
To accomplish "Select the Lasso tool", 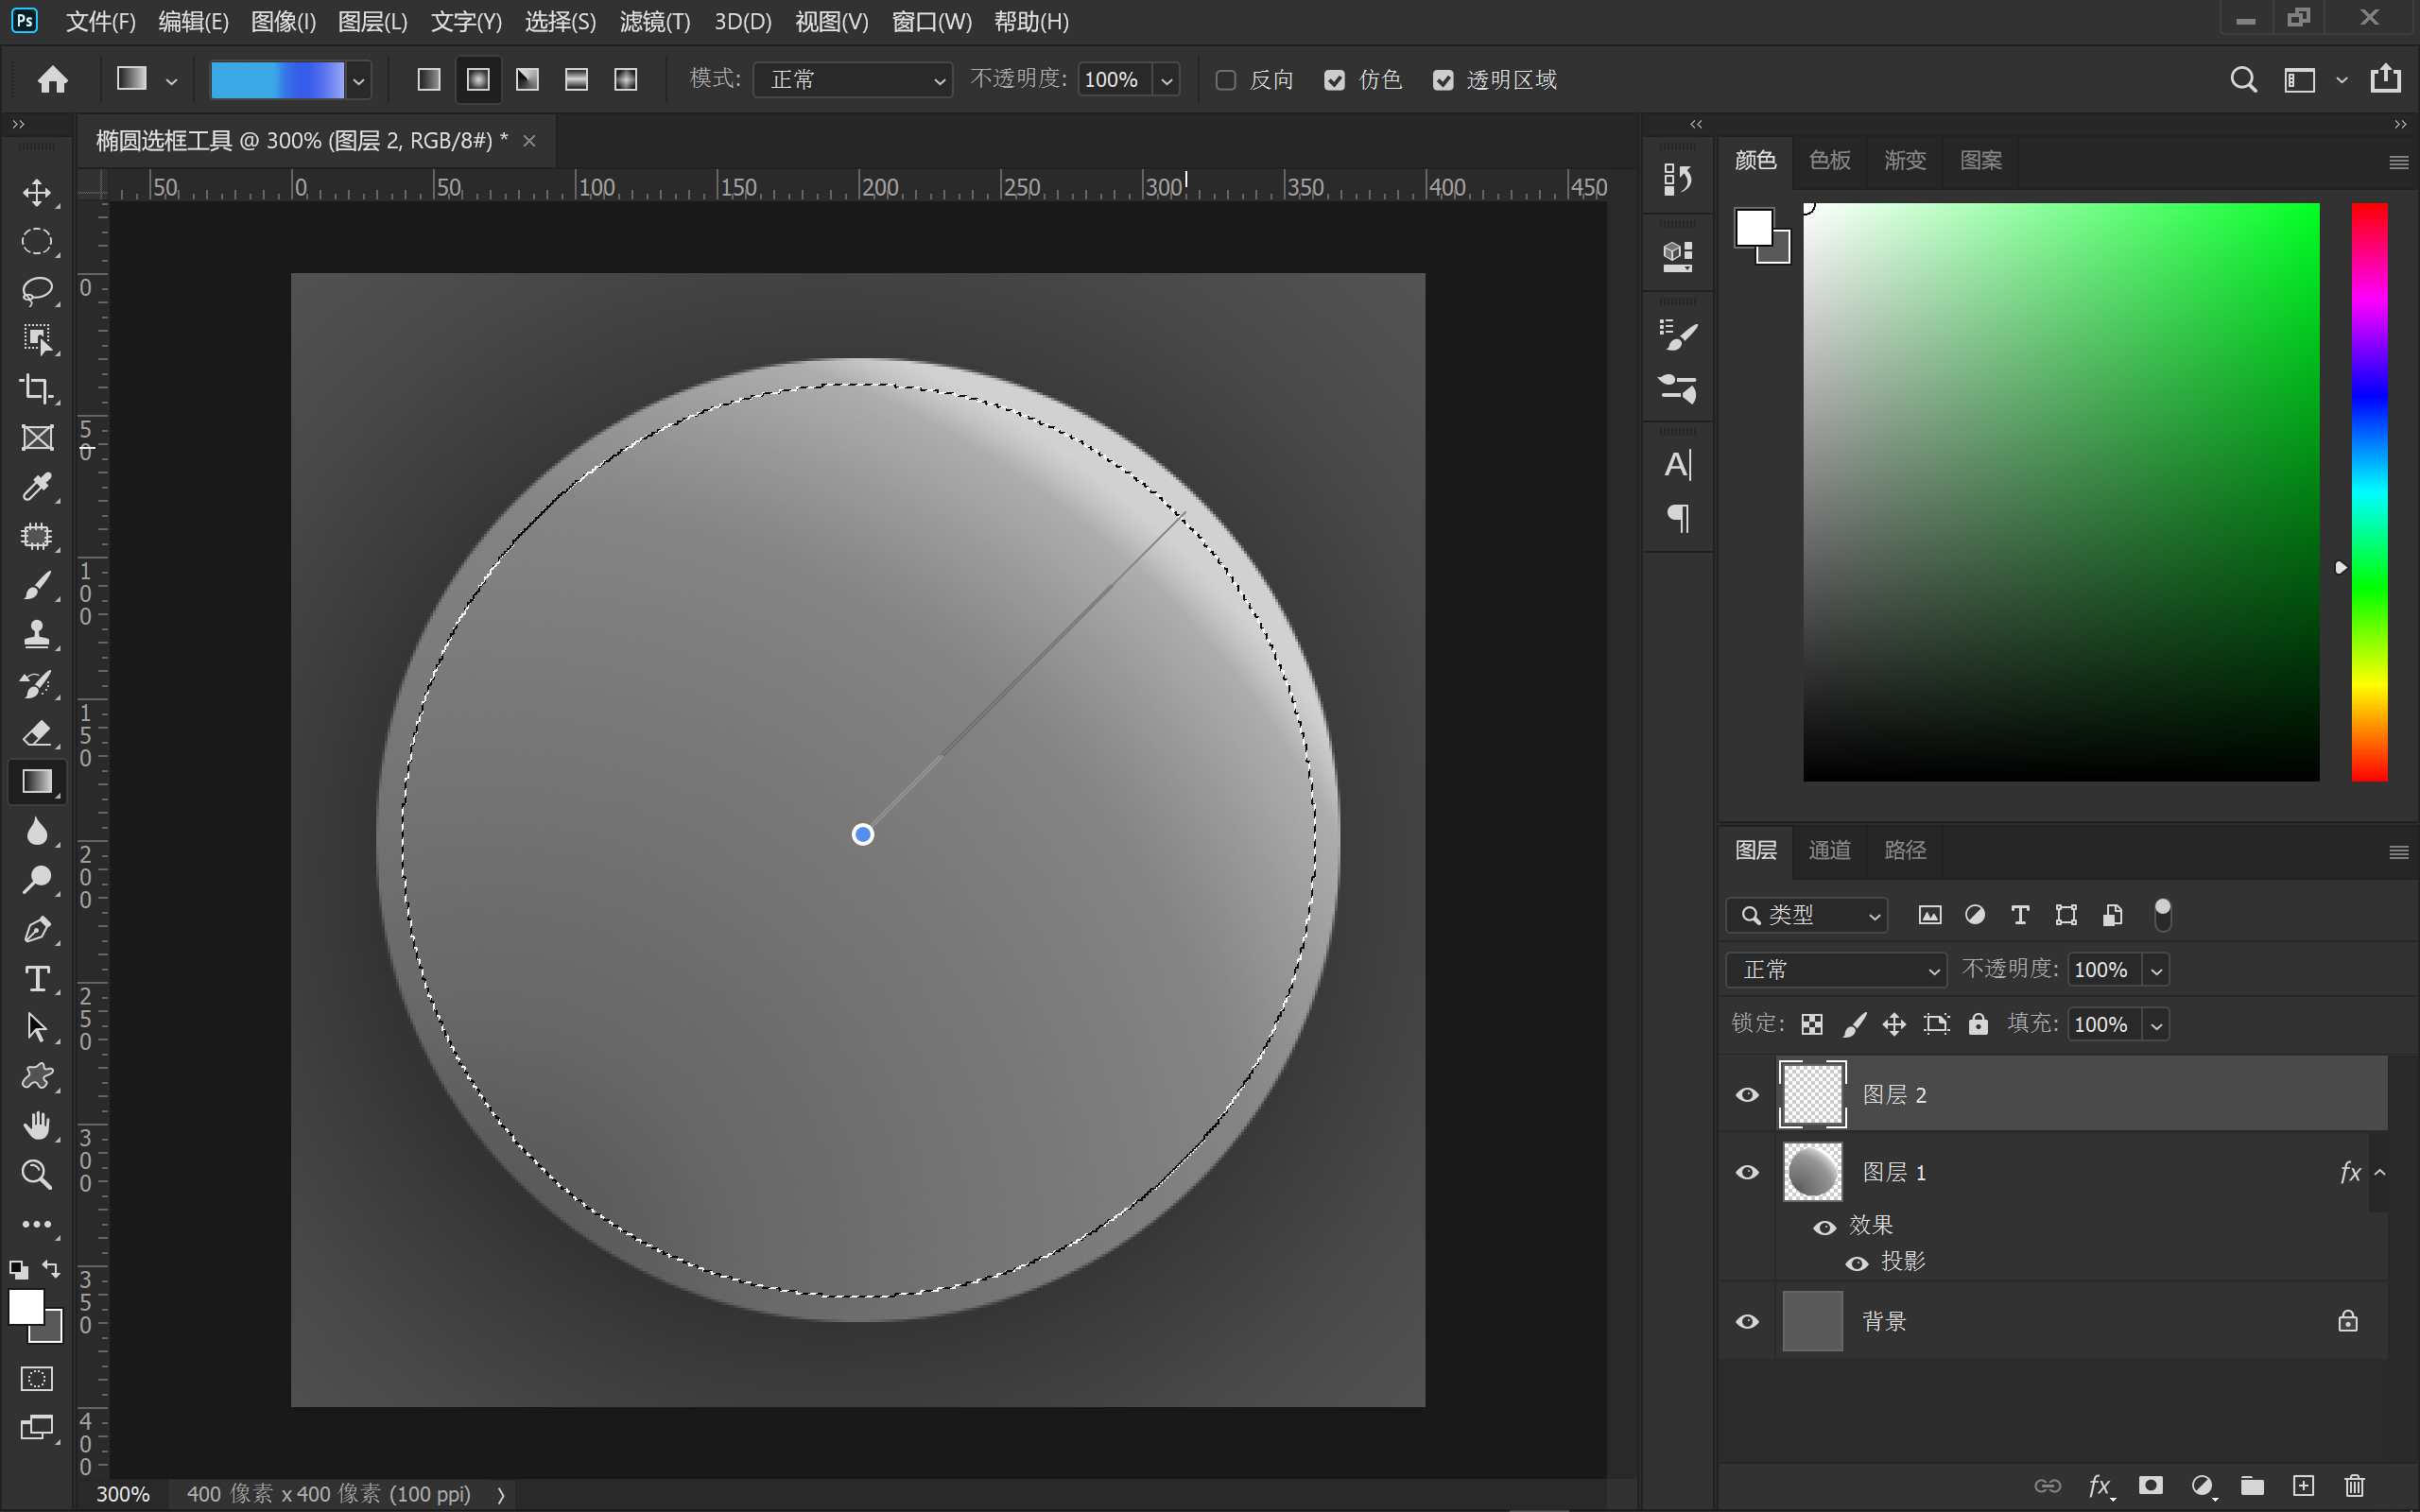I will tap(37, 290).
